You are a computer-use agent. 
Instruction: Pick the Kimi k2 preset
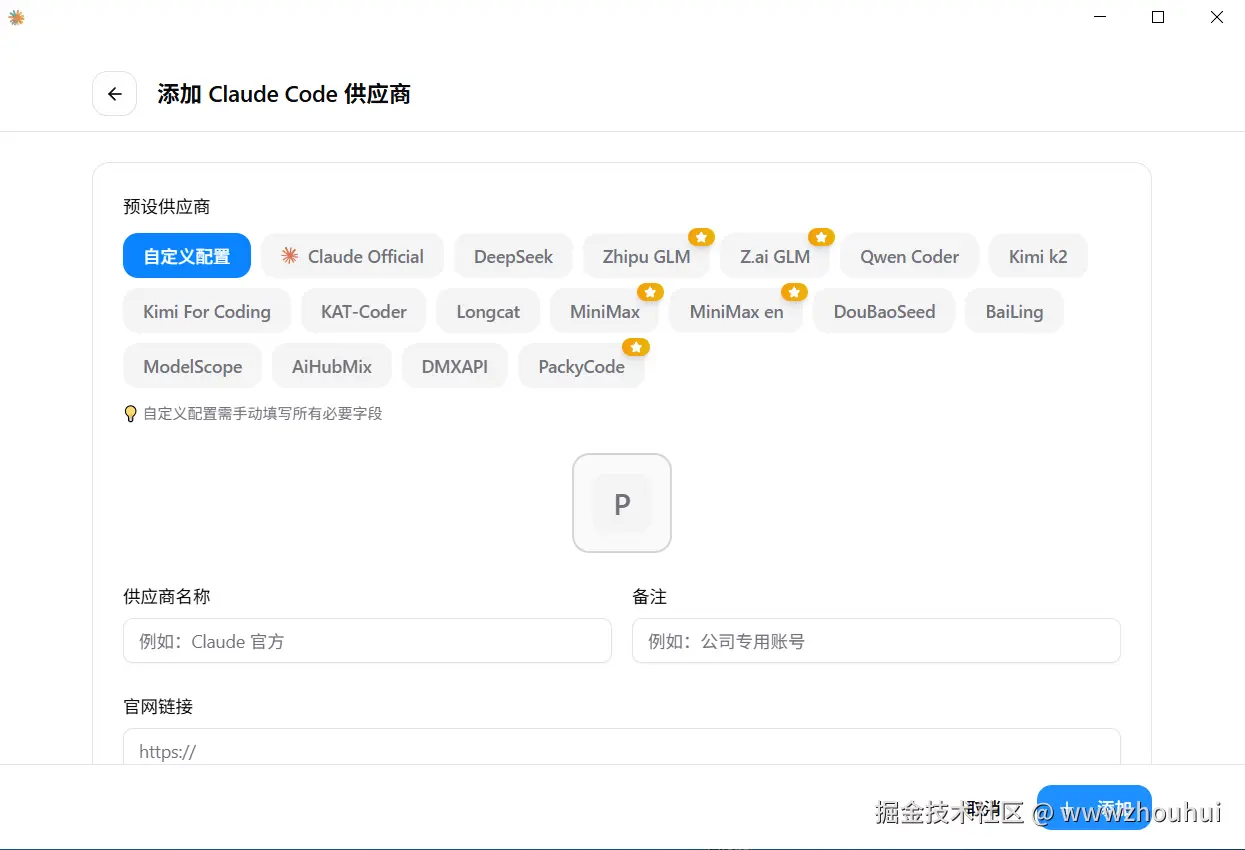(1038, 256)
